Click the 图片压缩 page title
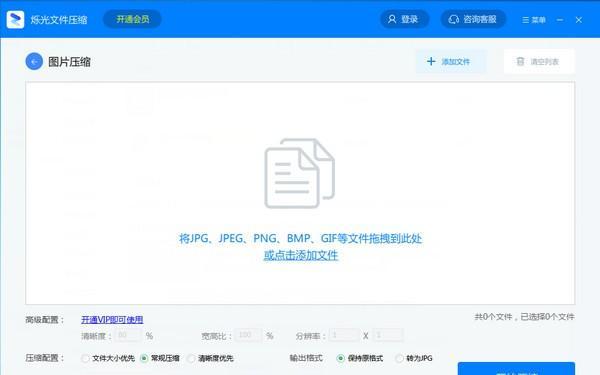The height and width of the screenshot is (375, 600). tap(69, 62)
